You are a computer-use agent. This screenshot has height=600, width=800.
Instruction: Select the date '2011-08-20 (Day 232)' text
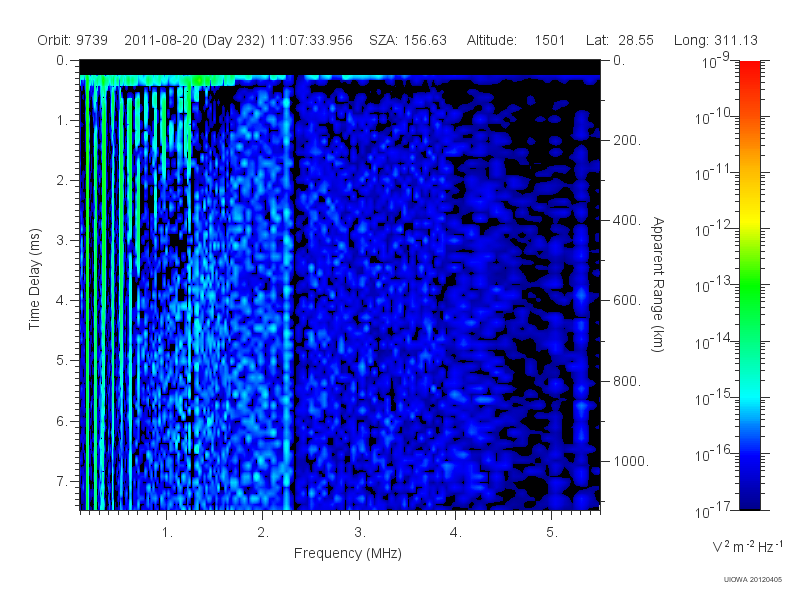click(x=194, y=40)
